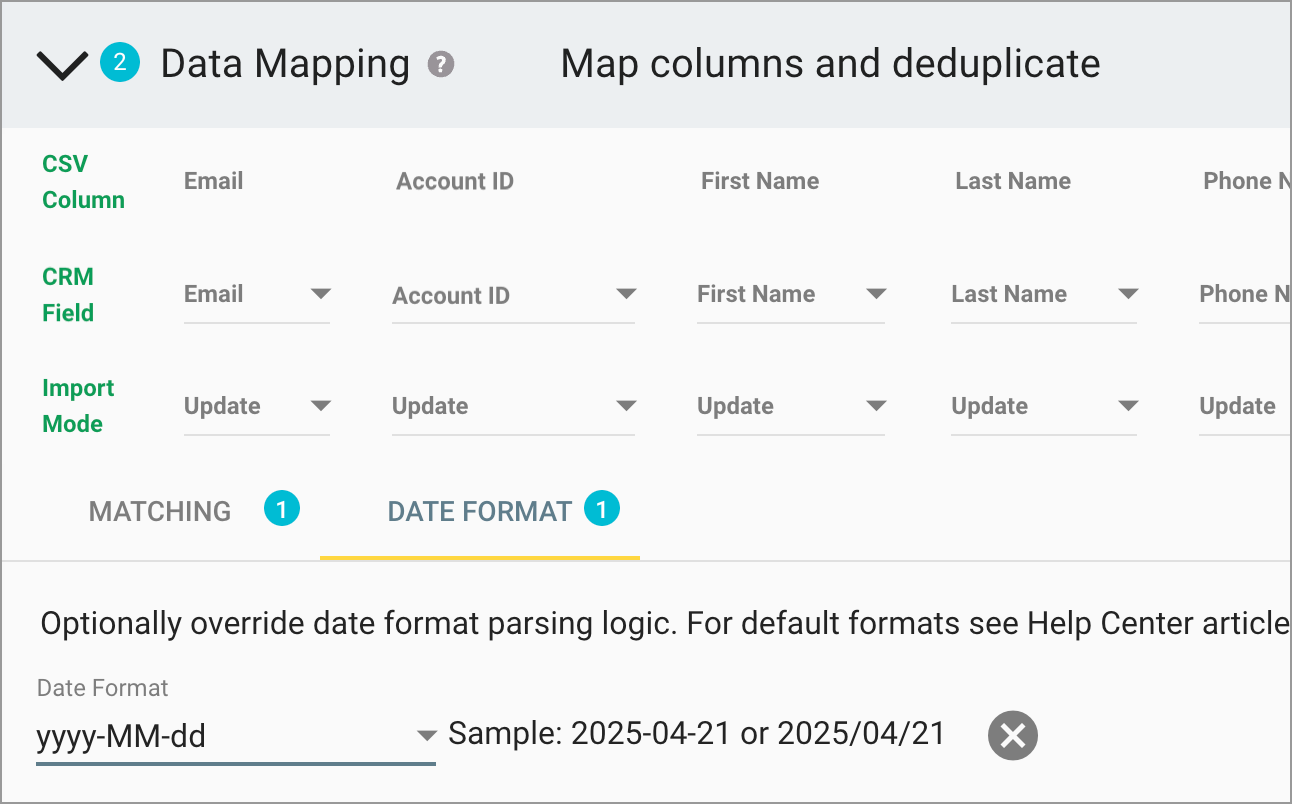This screenshot has height=804, width=1292.
Task: Open the Data Mapping help question icon
Action: point(441,65)
